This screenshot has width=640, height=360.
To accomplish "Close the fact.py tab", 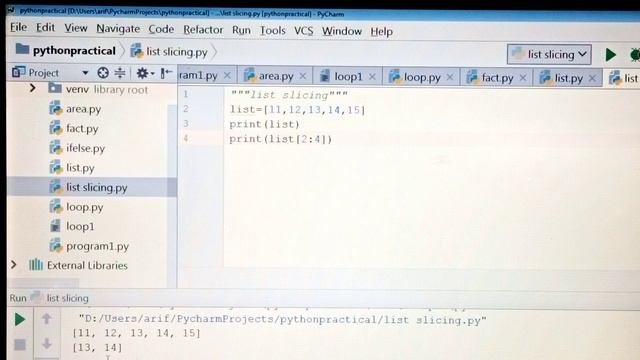I will [x=523, y=78].
